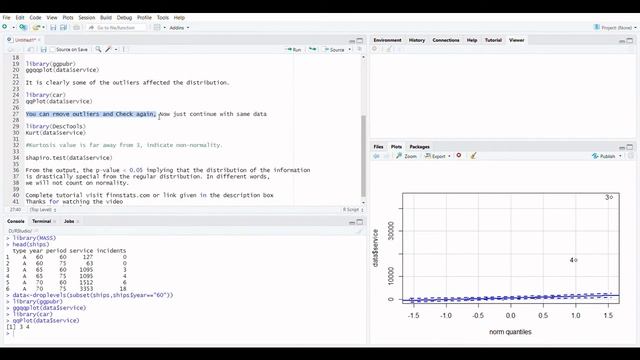Open the Export dropdown in Plots

449,156
